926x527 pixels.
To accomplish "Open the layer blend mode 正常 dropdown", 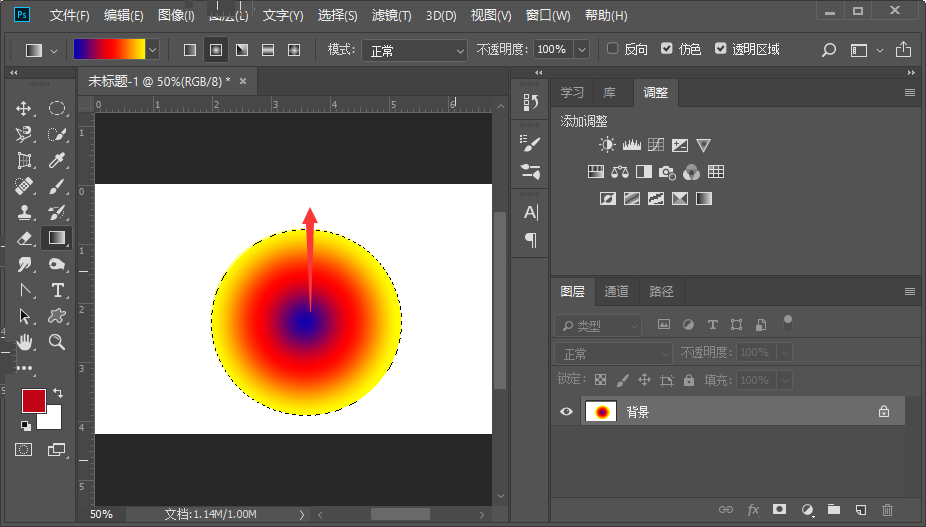I will (613, 353).
